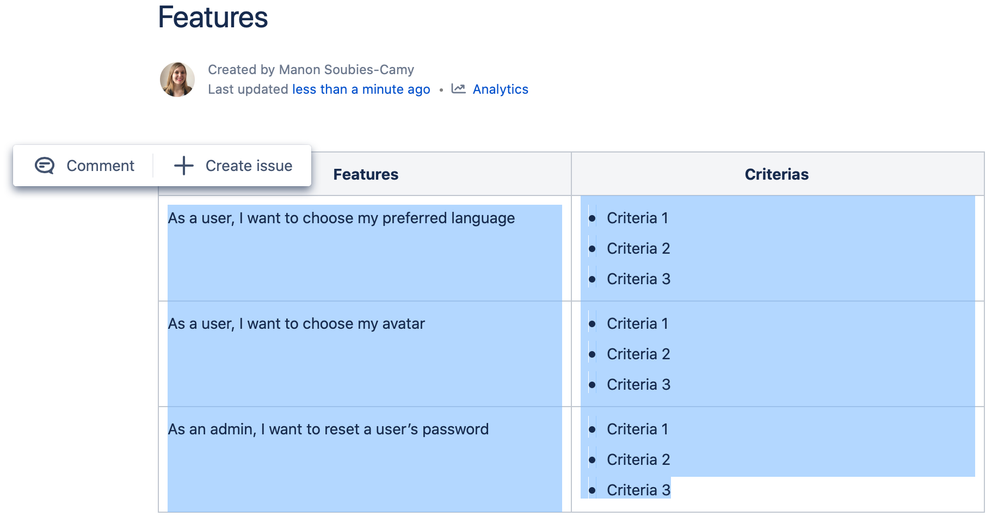Click Manon Soubies-Camy's avatar photo
Image resolution: width=998 pixels, height=527 pixels.
point(177,80)
